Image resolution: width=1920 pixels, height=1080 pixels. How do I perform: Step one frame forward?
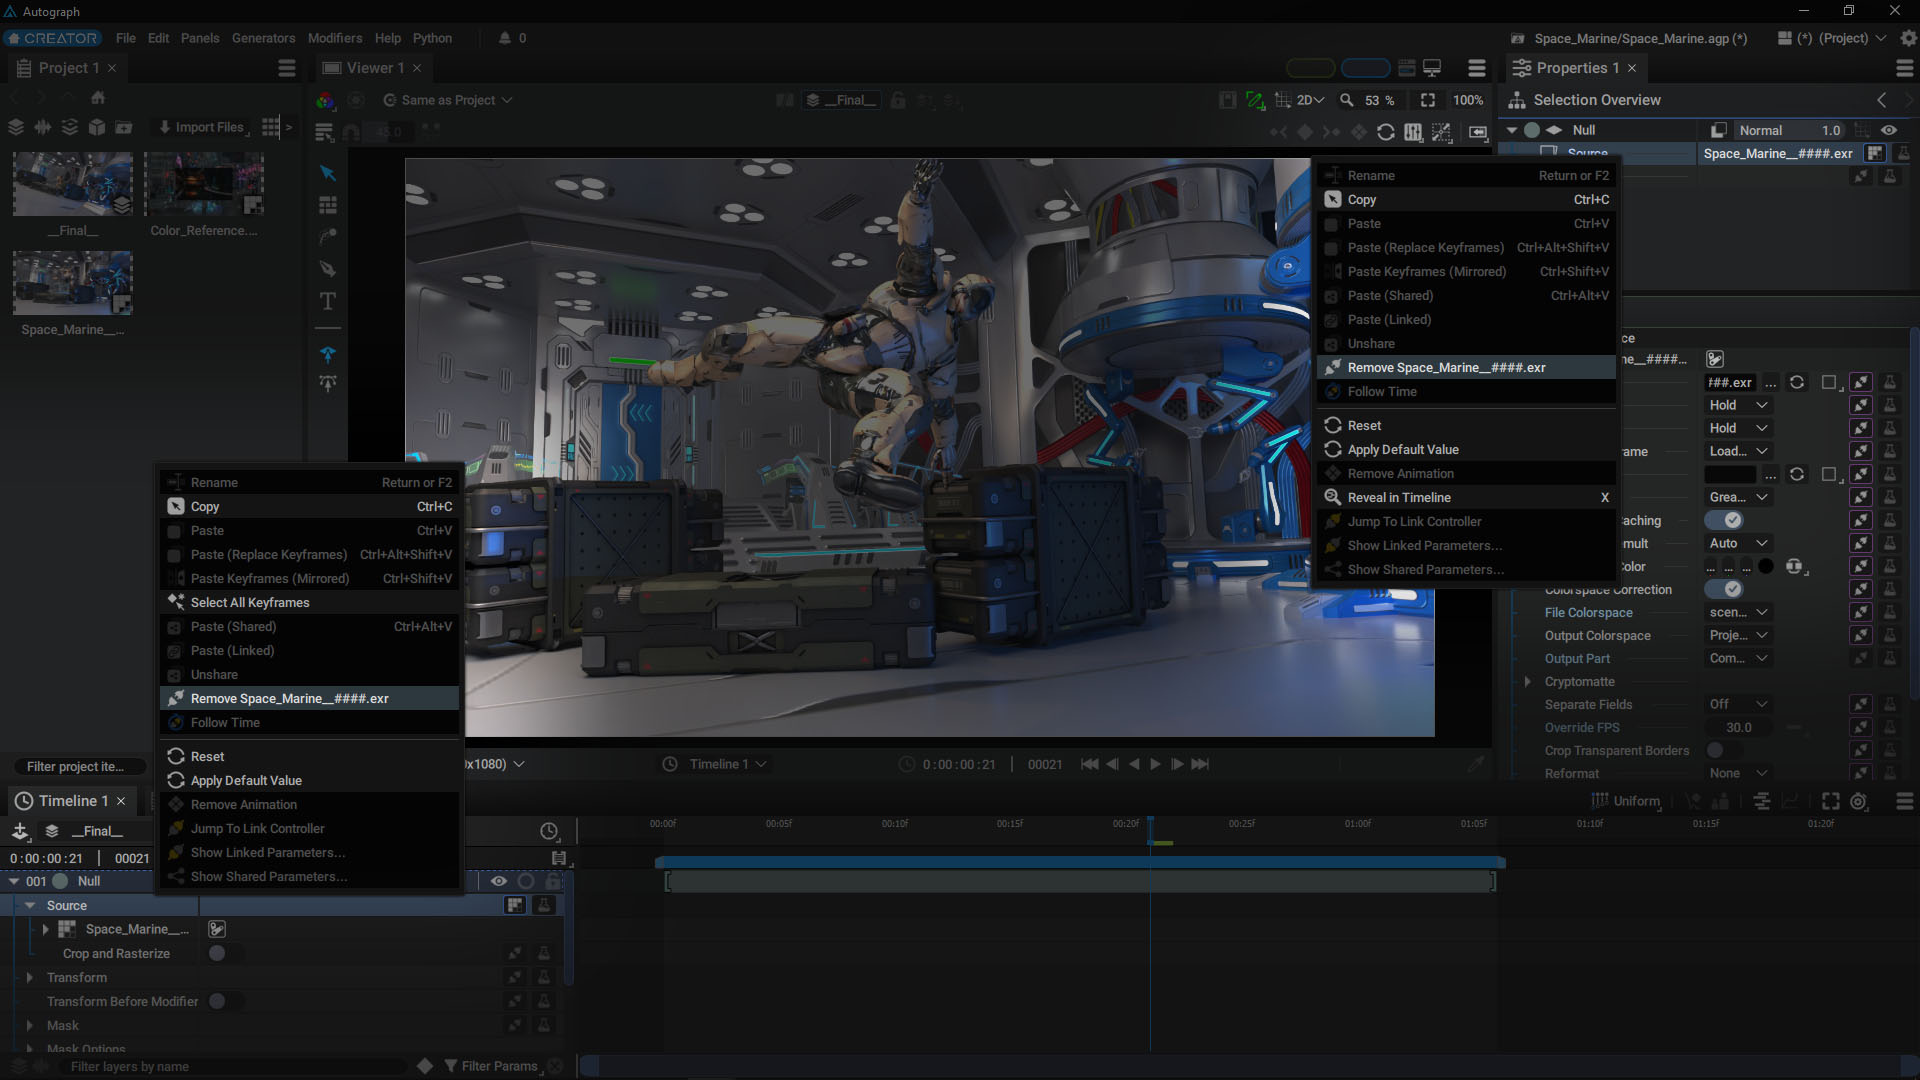[x=1177, y=764]
